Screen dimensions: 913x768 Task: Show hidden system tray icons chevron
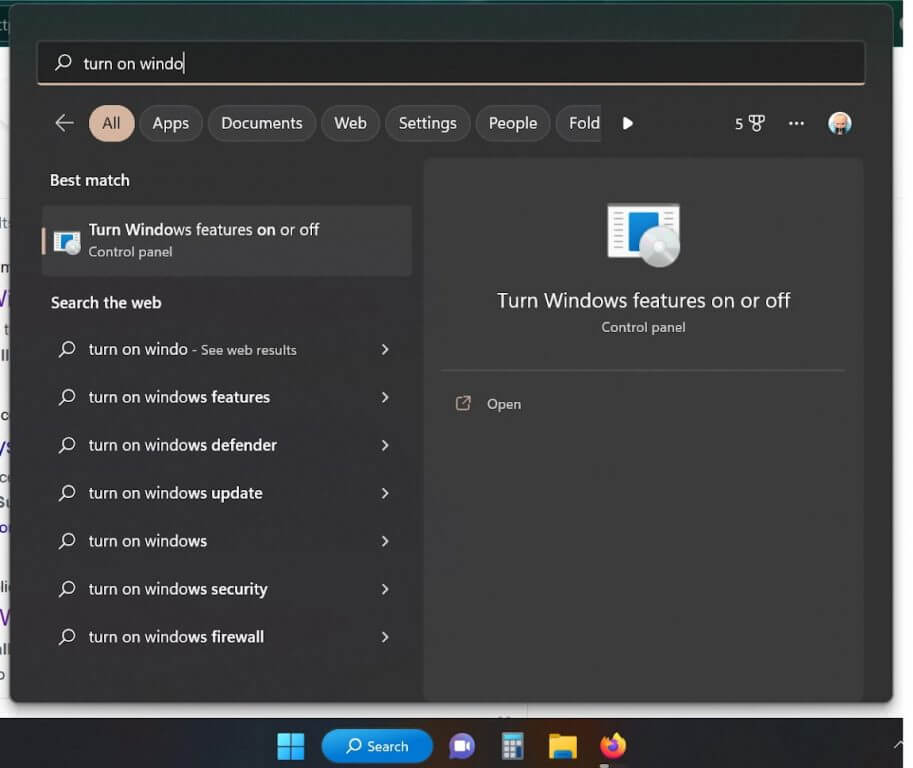click(898, 744)
